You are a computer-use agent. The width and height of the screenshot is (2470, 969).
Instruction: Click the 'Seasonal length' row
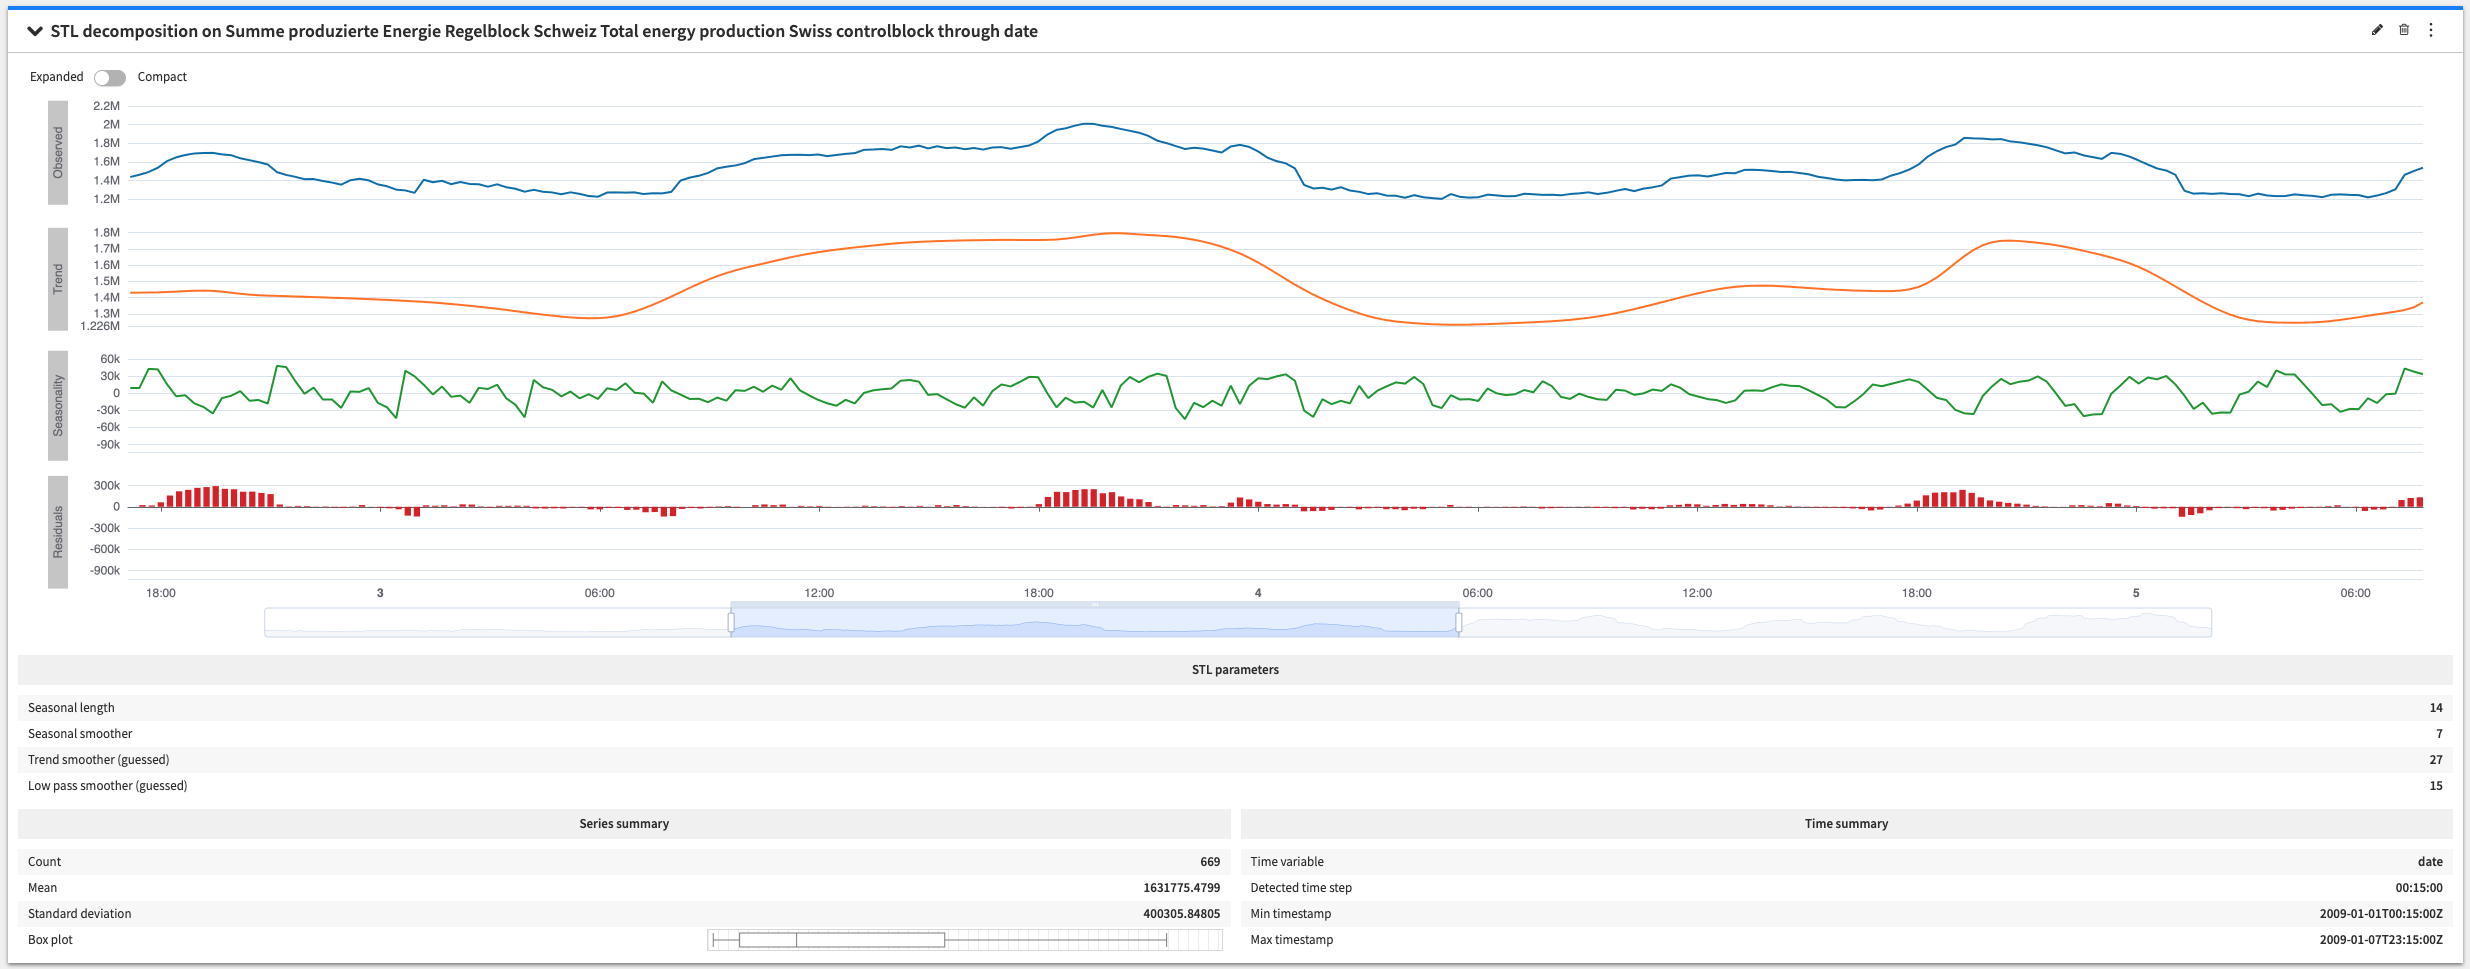(x=1235, y=708)
